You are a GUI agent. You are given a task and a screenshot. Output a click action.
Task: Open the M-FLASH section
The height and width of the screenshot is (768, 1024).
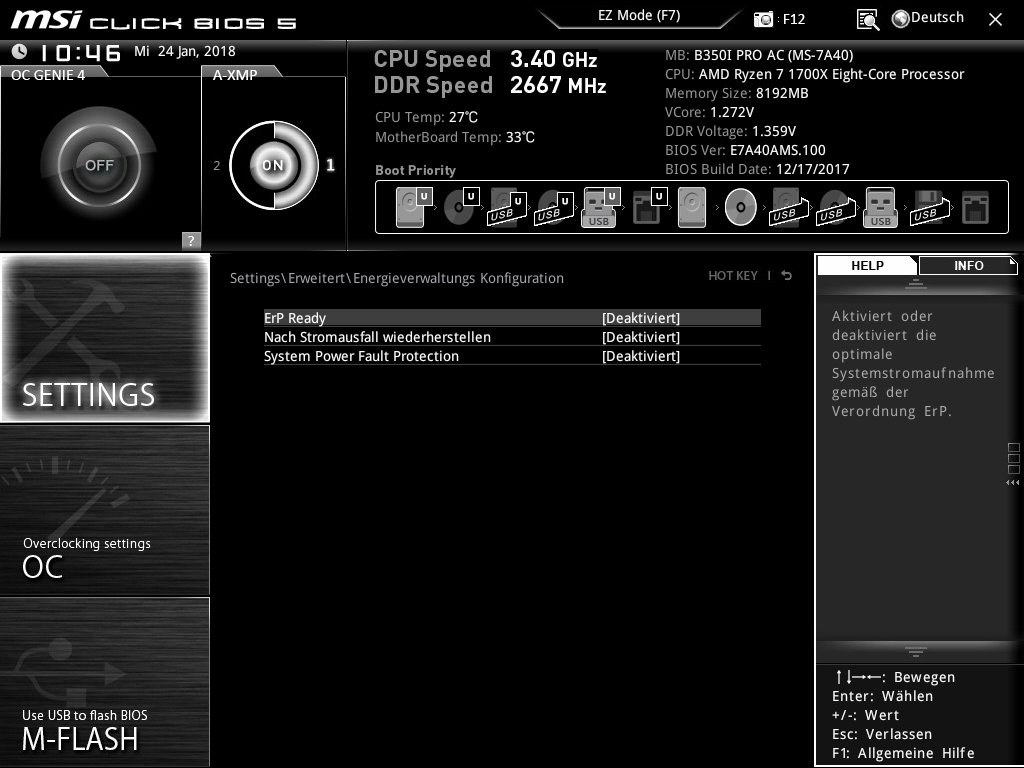(x=105, y=682)
